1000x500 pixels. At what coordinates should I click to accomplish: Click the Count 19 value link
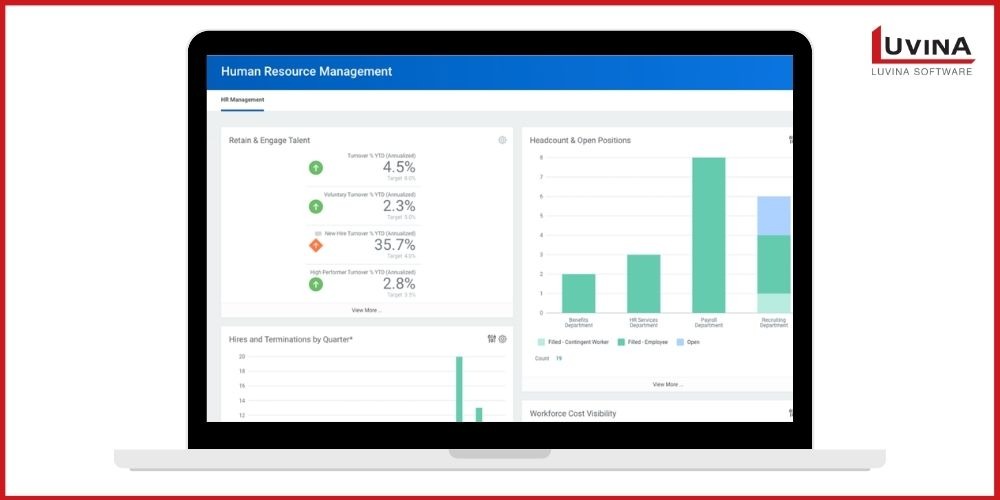pyautogui.click(x=558, y=358)
